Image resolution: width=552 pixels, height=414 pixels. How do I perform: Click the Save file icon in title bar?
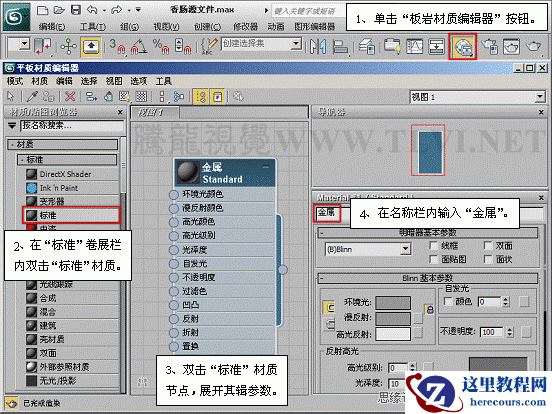76,10
